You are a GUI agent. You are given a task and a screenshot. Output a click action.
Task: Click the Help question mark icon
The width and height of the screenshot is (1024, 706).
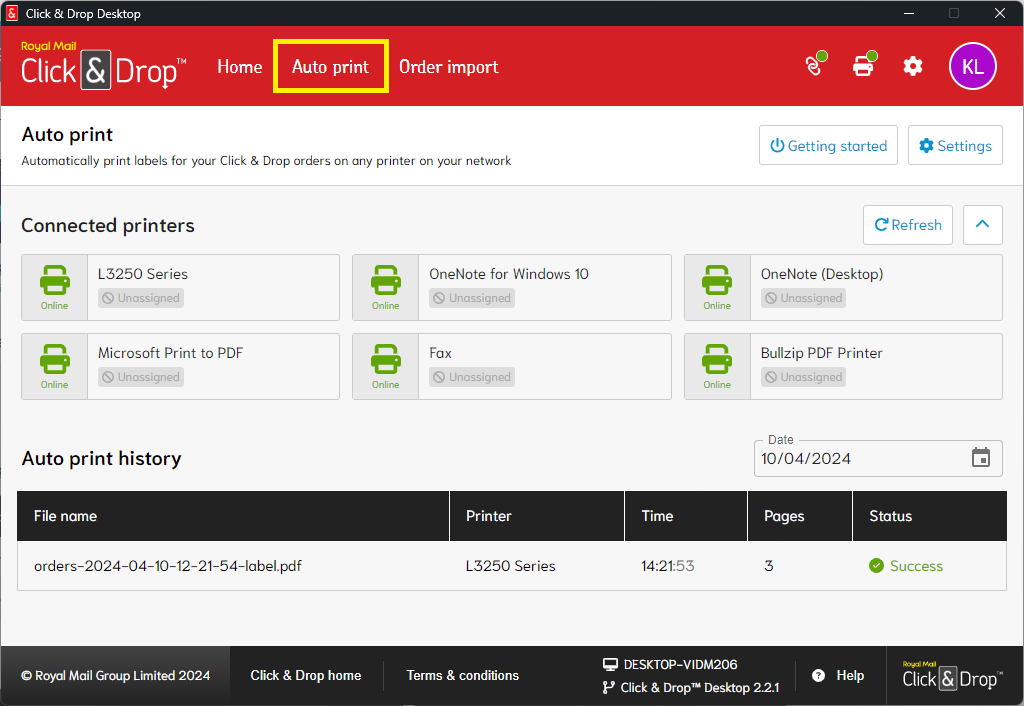818,675
